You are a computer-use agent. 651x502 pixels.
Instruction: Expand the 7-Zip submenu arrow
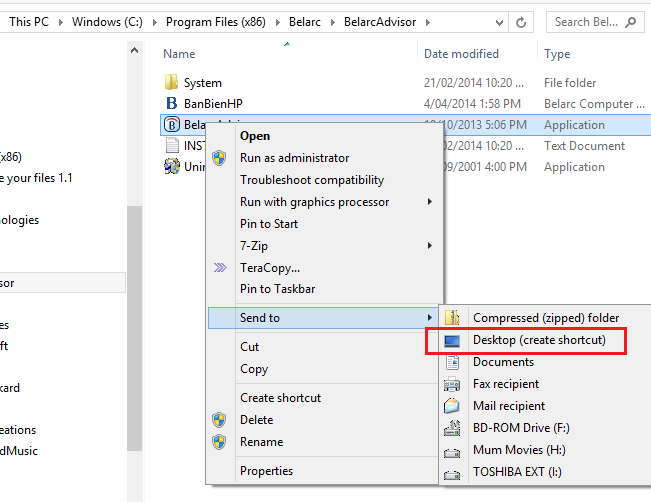(x=430, y=246)
